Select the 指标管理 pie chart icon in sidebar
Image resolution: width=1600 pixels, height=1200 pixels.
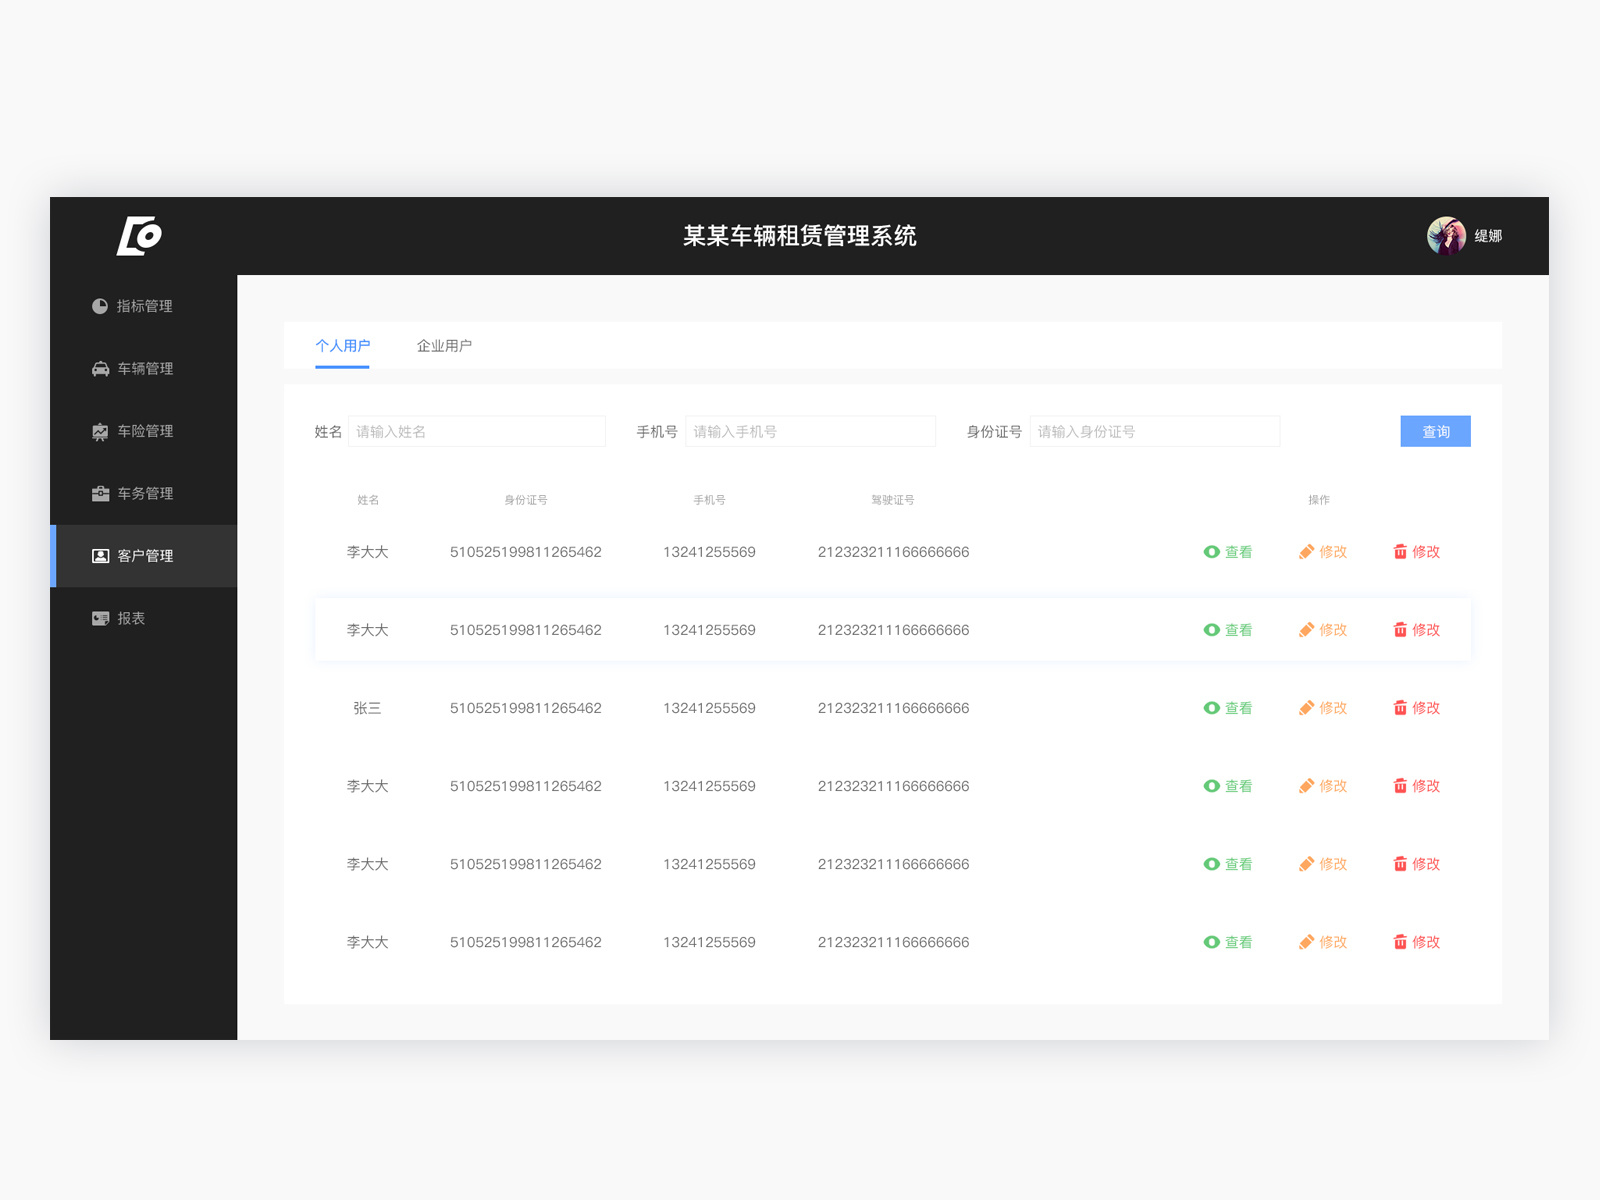coord(99,306)
